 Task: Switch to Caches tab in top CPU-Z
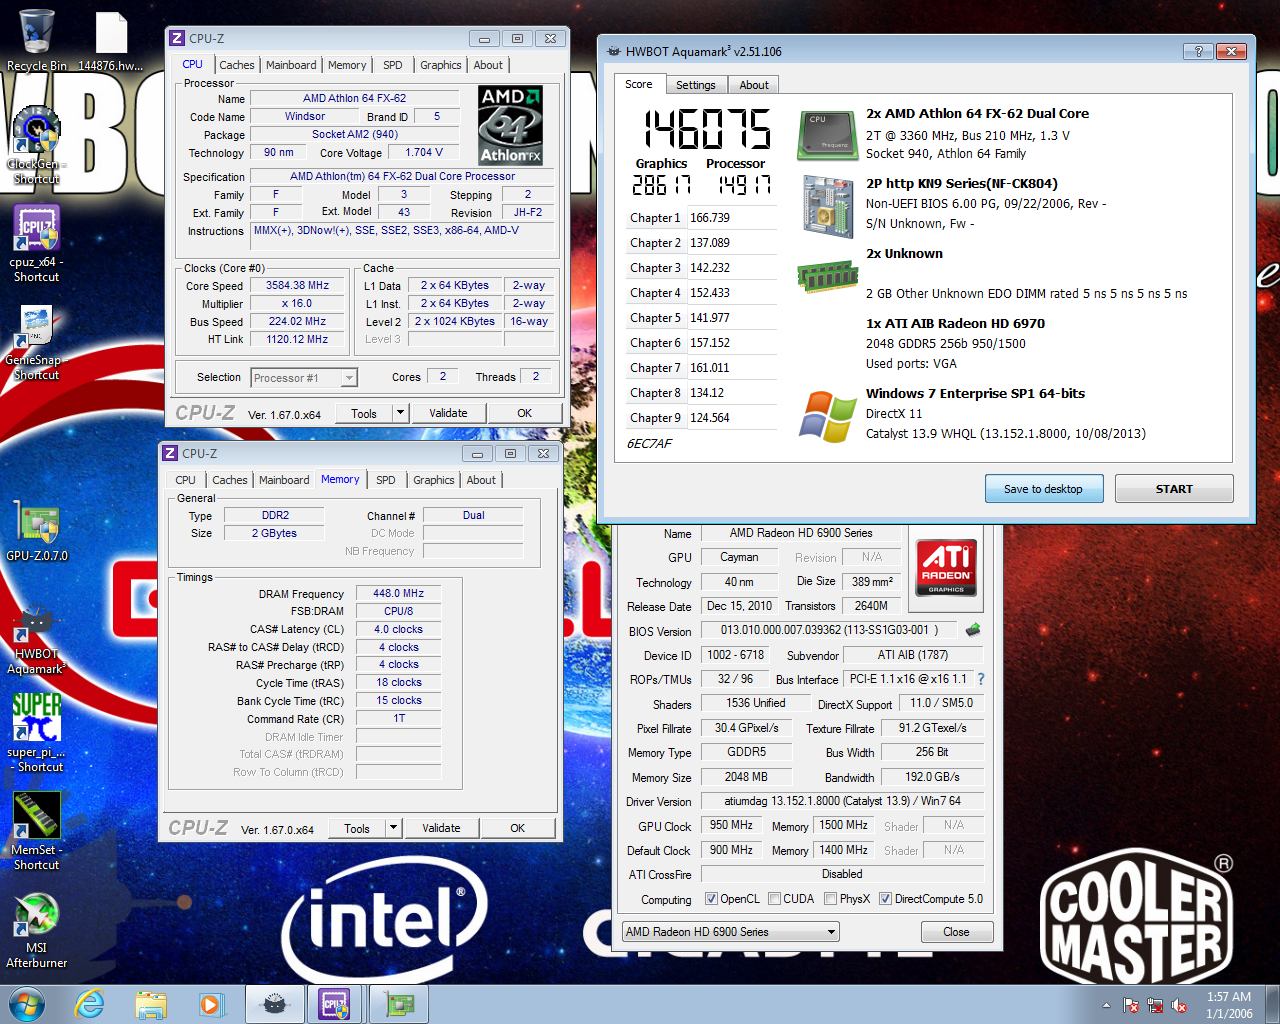tap(237, 65)
